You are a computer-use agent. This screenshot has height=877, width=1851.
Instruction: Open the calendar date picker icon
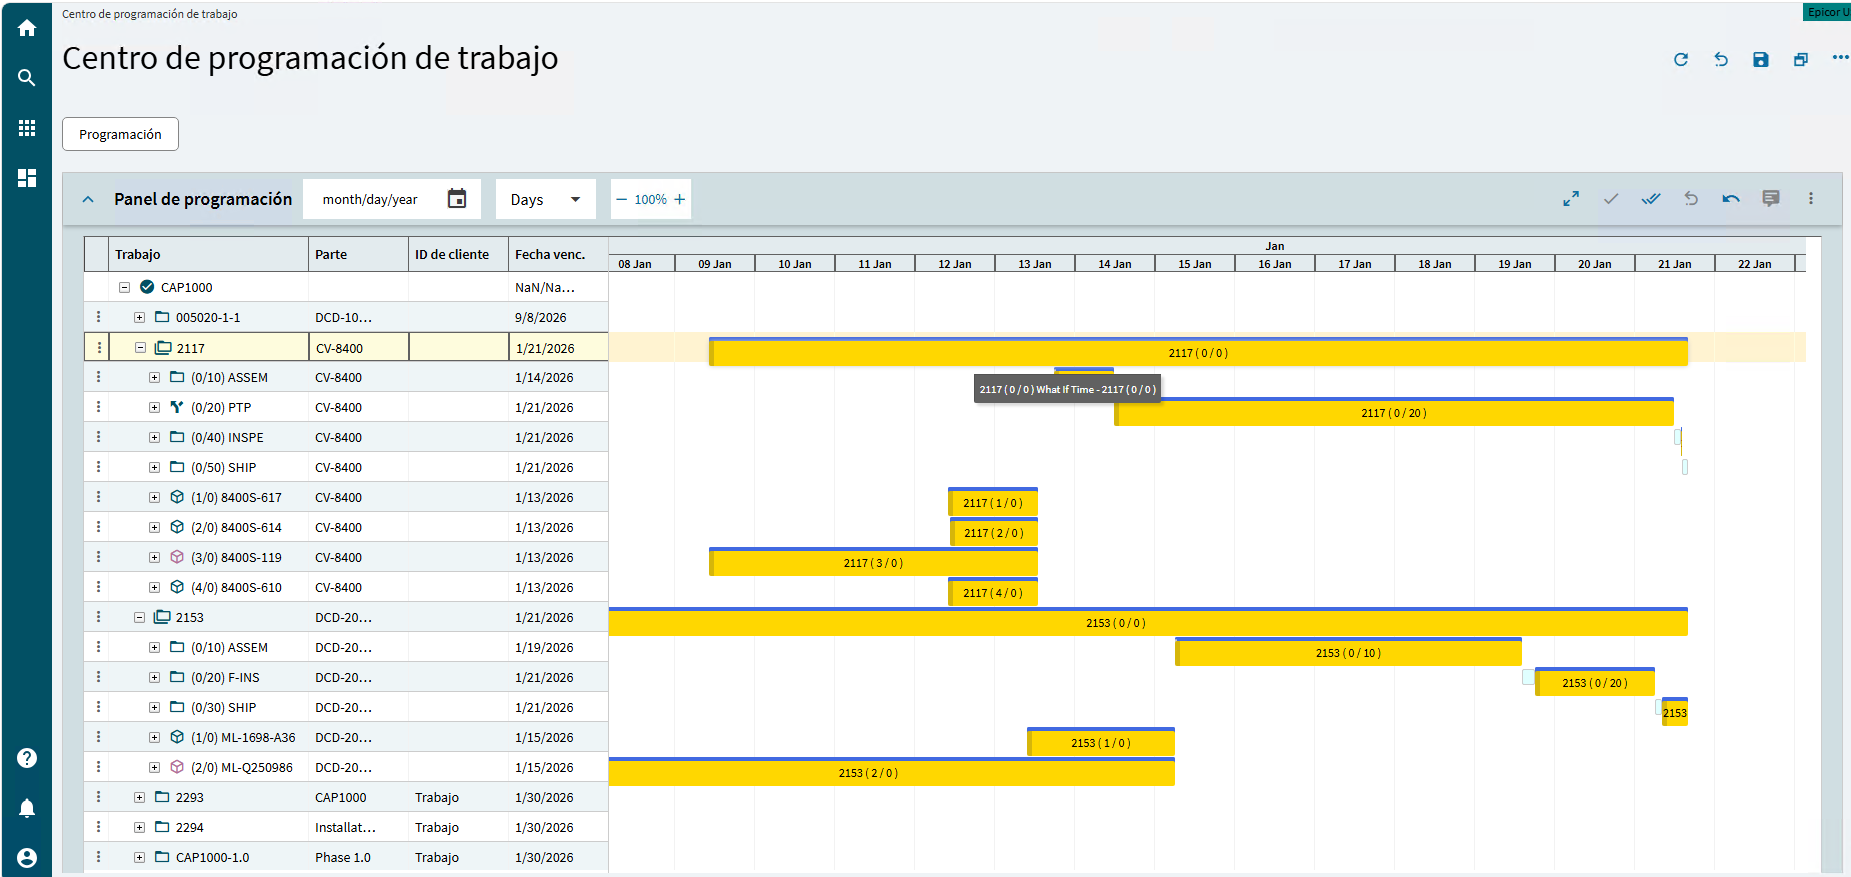coord(457,199)
